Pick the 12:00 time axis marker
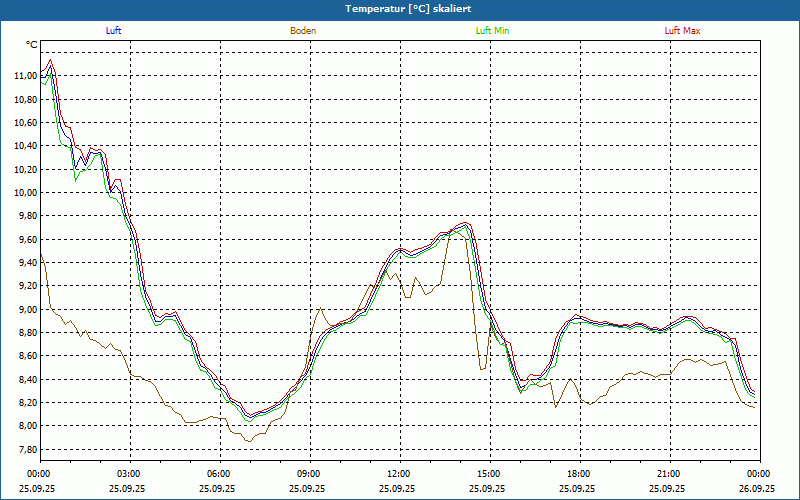Screen dimensions: 800x500 click(399, 474)
